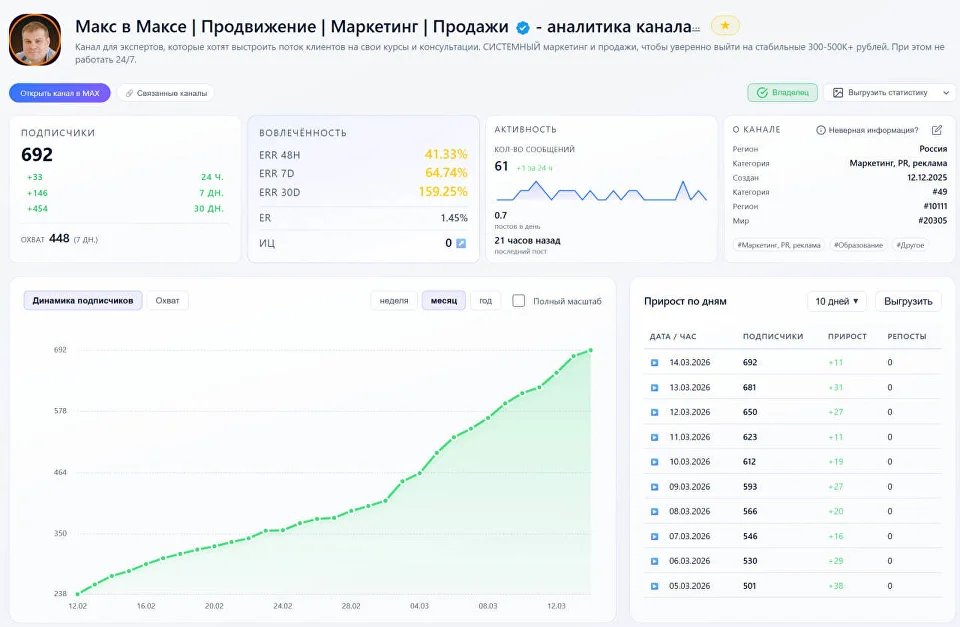Click the Охват 448 reach value
The width and height of the screenshot is (960, 627).
59,238
